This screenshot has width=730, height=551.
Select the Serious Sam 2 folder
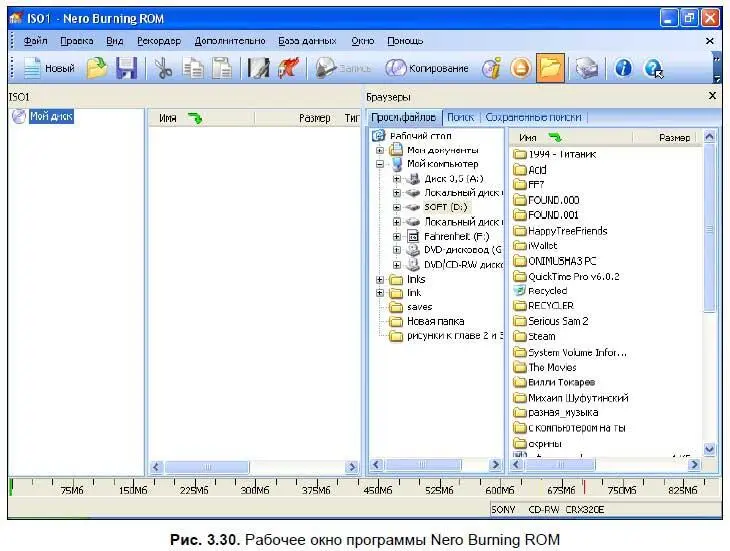(x=558, y=321)
